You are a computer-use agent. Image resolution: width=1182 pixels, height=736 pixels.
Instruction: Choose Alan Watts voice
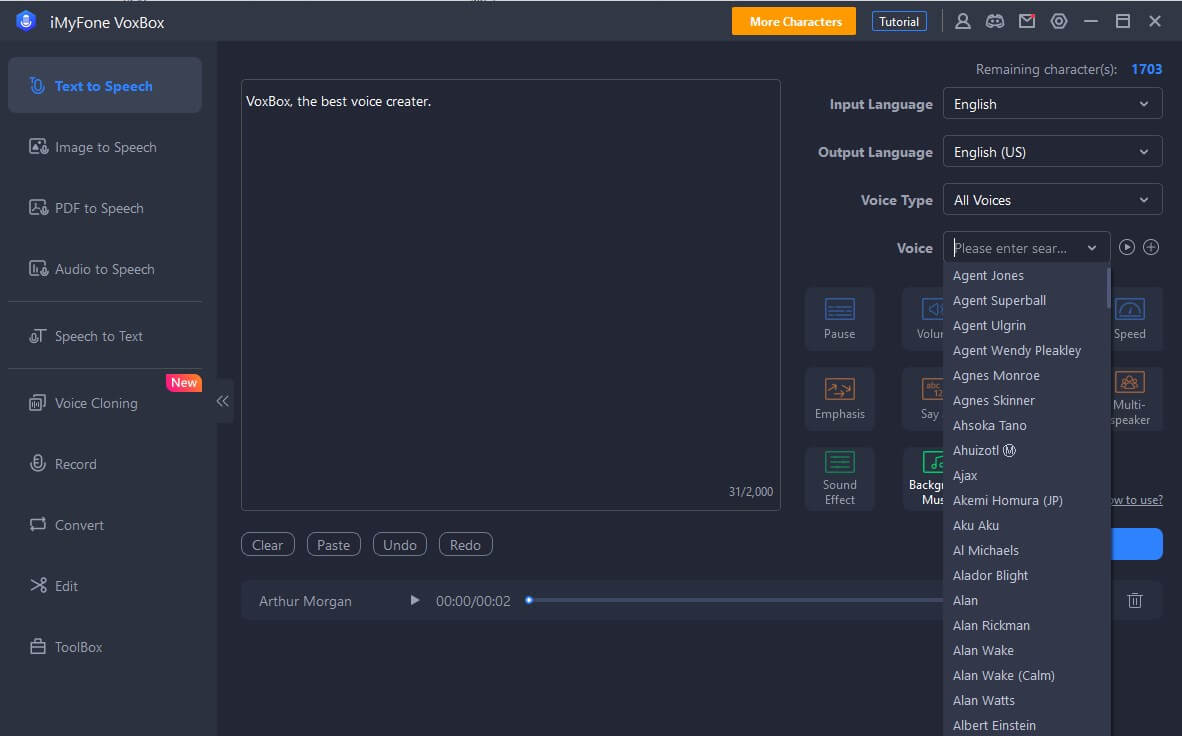click(x=1025, y=700)
